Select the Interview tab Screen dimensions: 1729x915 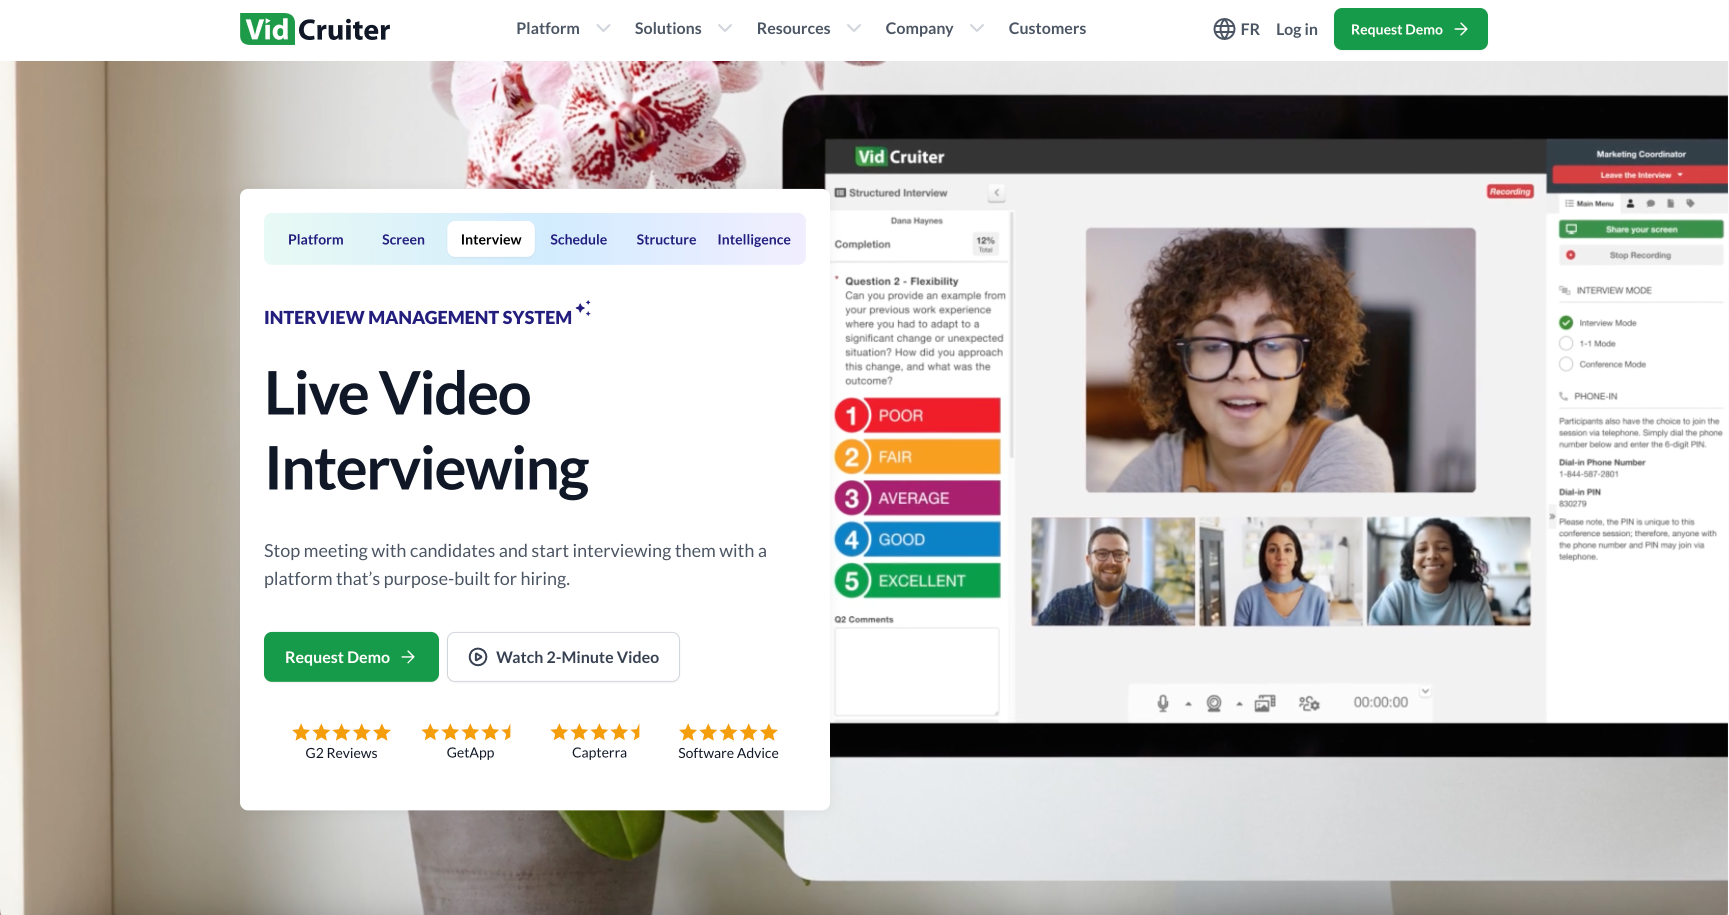[491, 239]
